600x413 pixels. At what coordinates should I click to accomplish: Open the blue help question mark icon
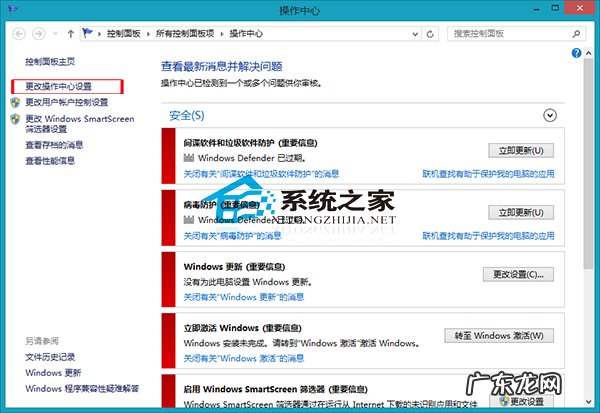coord(576,53)
